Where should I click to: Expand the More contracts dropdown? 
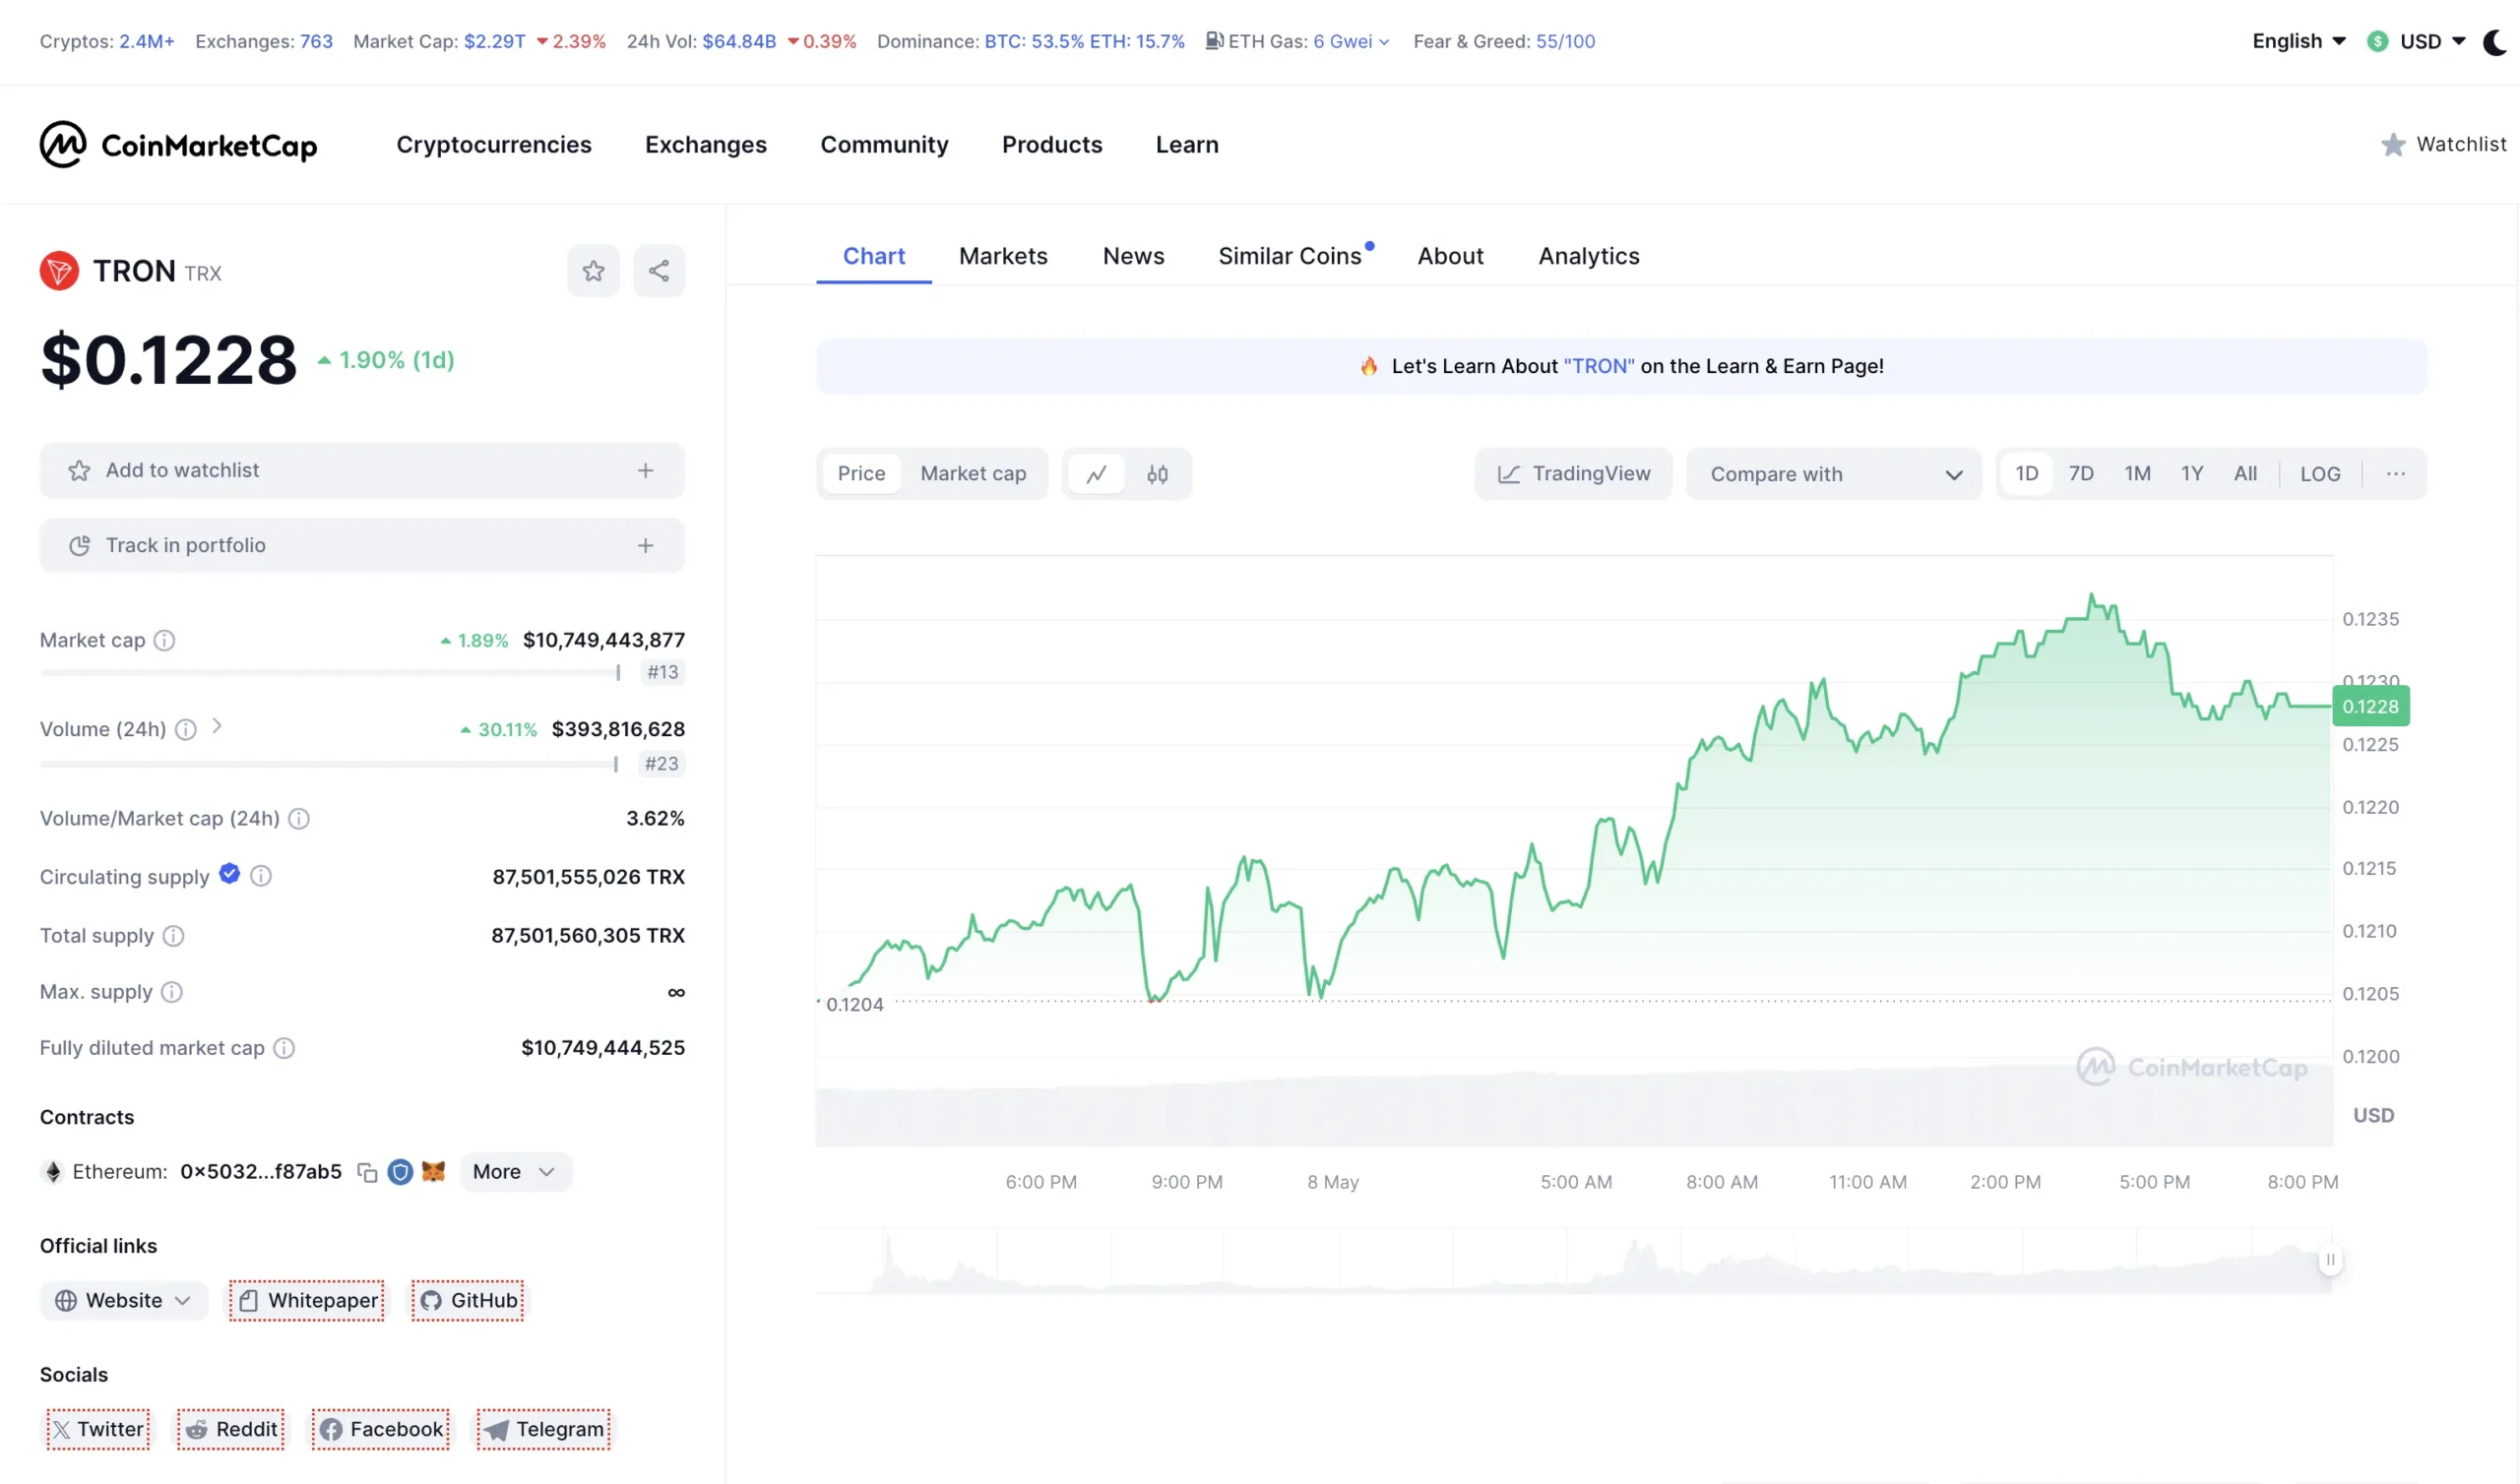pos(515,1172)
